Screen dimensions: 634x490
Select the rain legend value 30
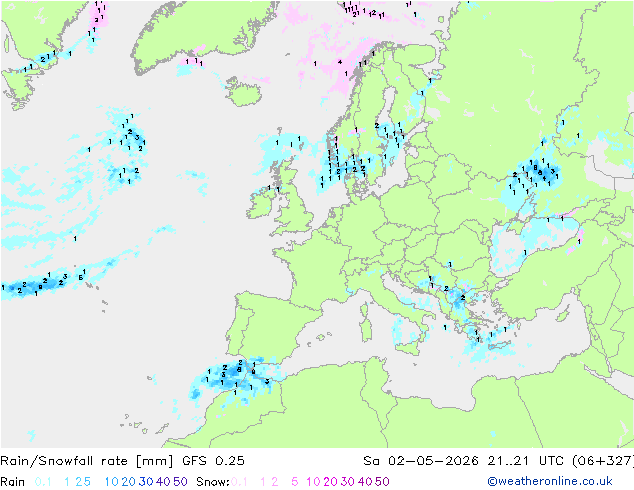[x=146, y=482]
